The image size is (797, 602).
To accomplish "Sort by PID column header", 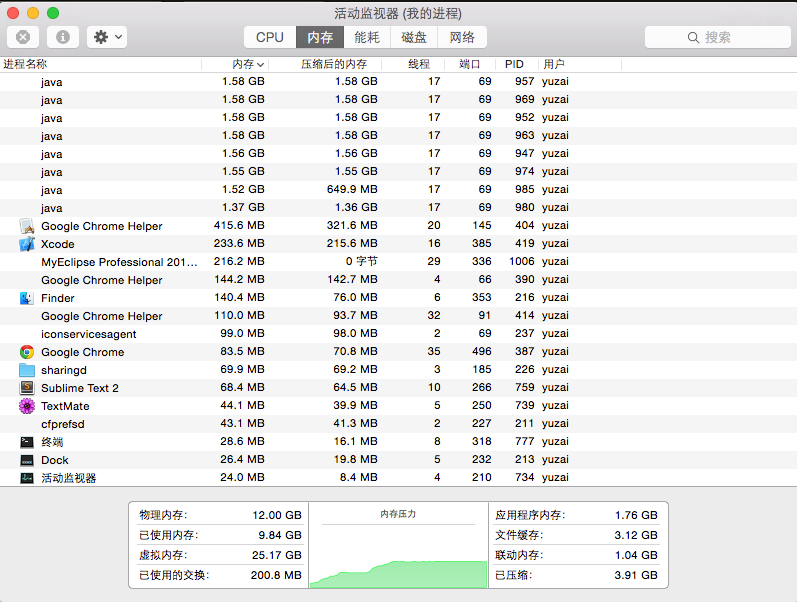I will 516,64.
